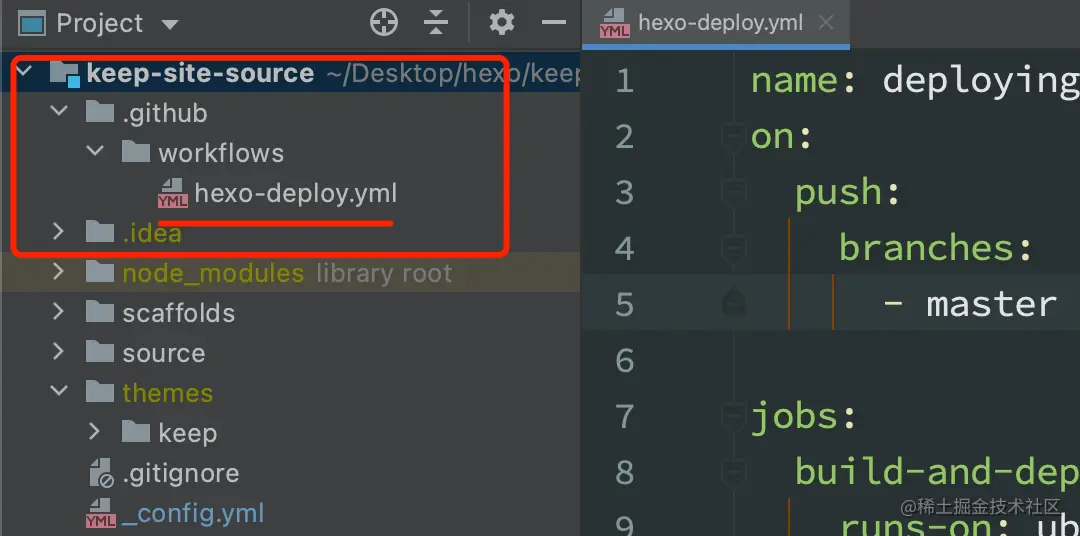Click the 'name' key on line 1
This screenshot has height=536, width=1080.
coord(796,81)
